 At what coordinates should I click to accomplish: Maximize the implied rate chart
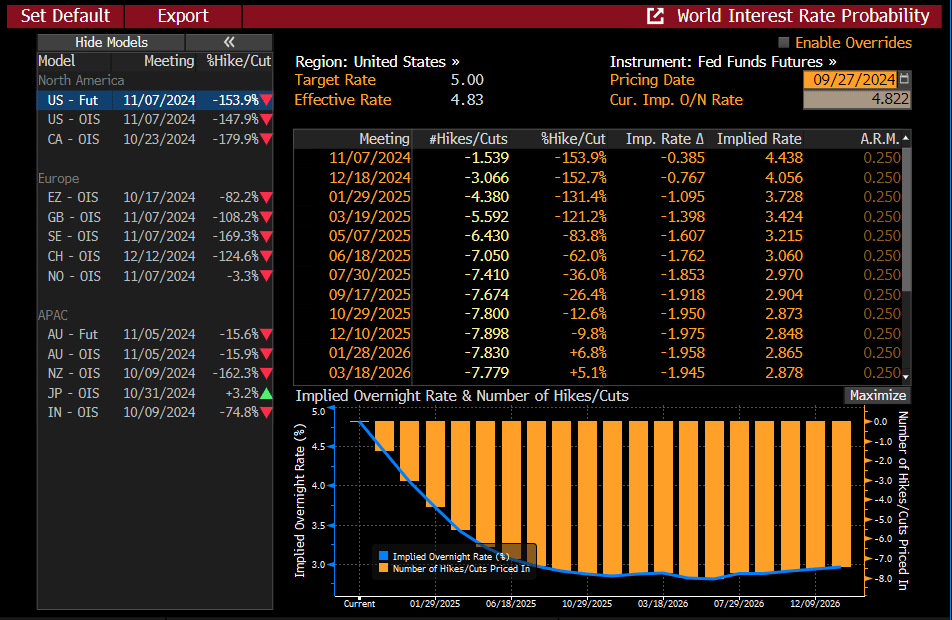click(877, 395)
